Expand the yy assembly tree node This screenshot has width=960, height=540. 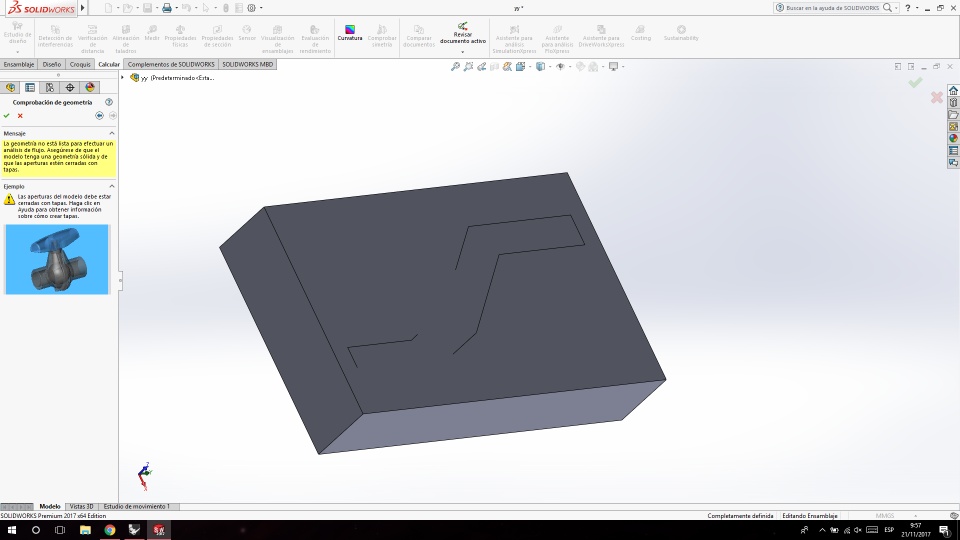(x=122, y=78)
